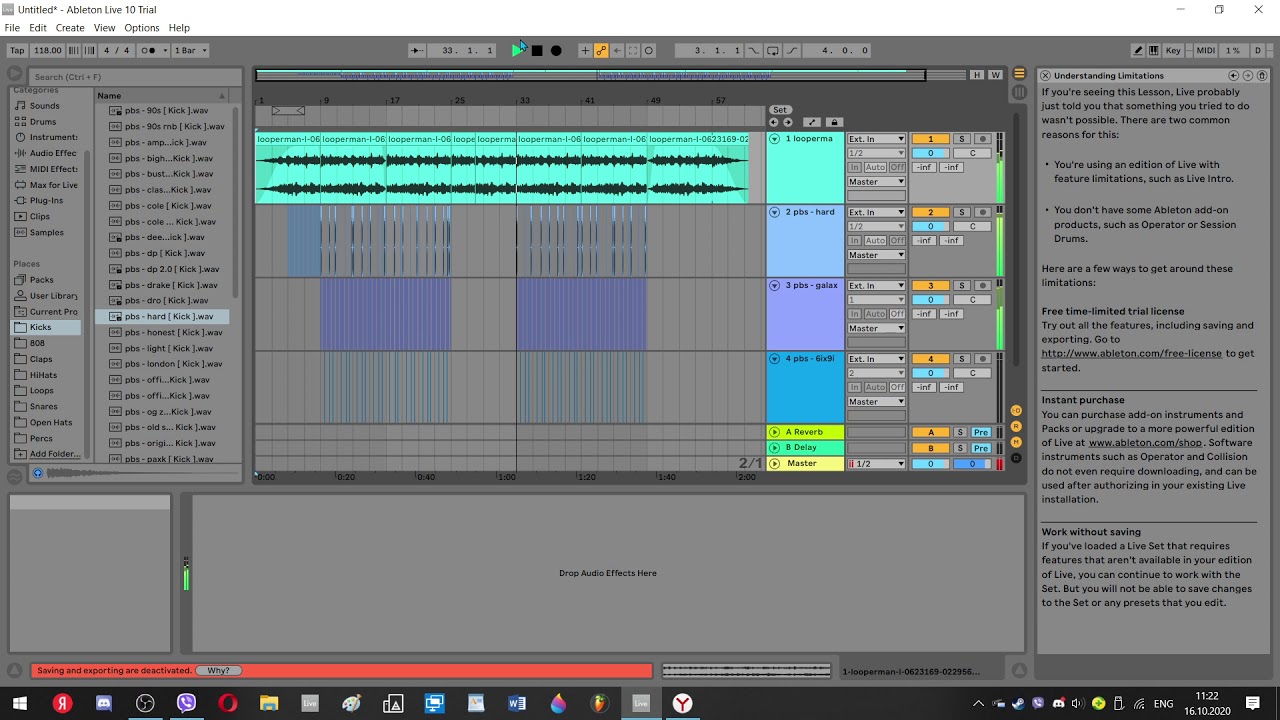Fold track 4 pbs - 6ix9i
This screenshot has width=1280, height=720.
[x=775, y=358]
